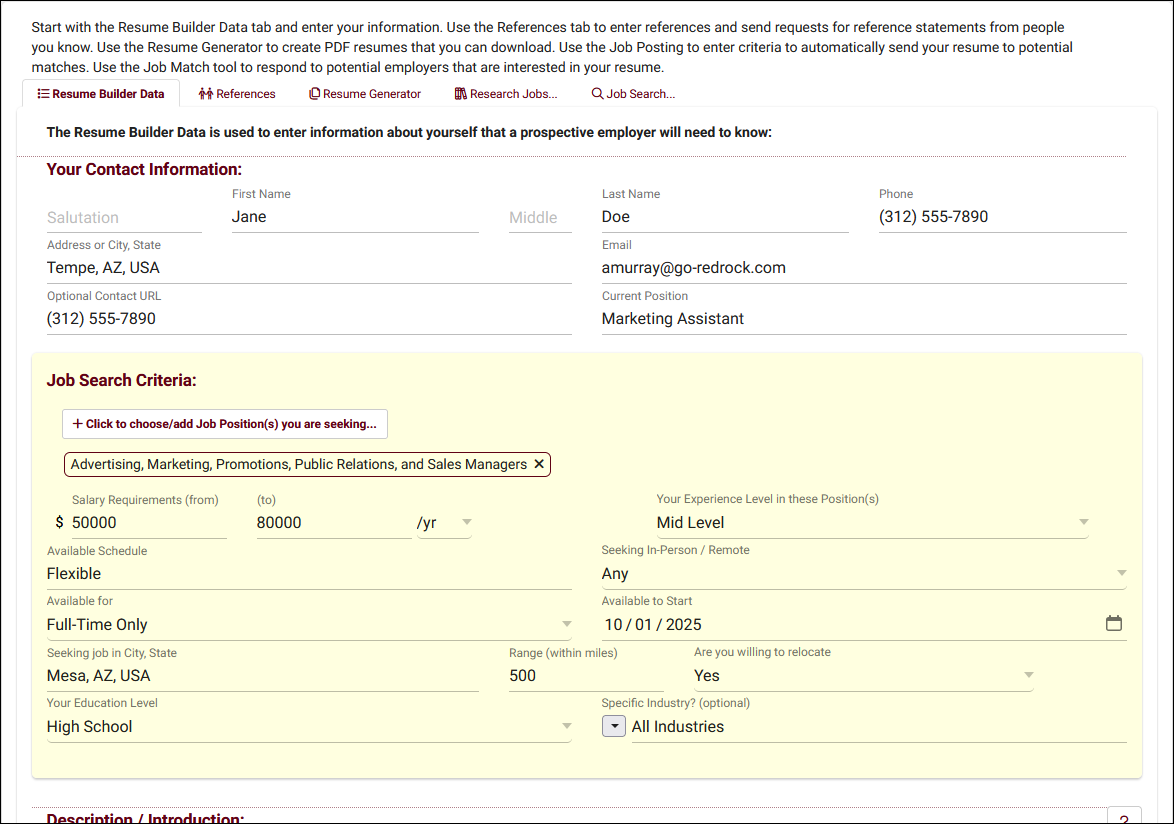This screenshot has height=824, width=1174.
Task: Open the Research Jobs tab
Action: [506, 94]
